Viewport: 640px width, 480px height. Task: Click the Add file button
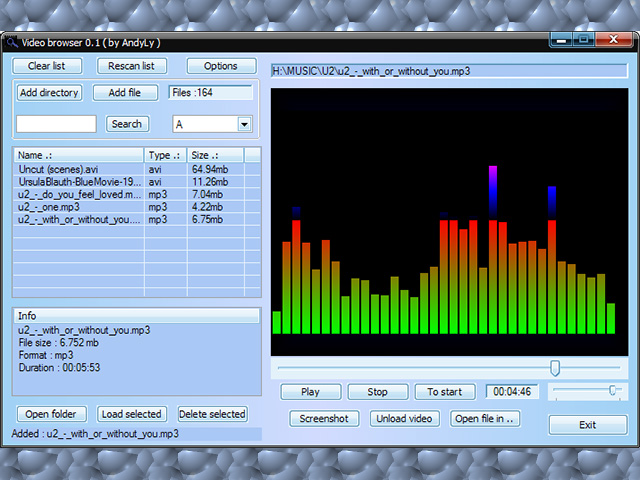coord(125,93)
